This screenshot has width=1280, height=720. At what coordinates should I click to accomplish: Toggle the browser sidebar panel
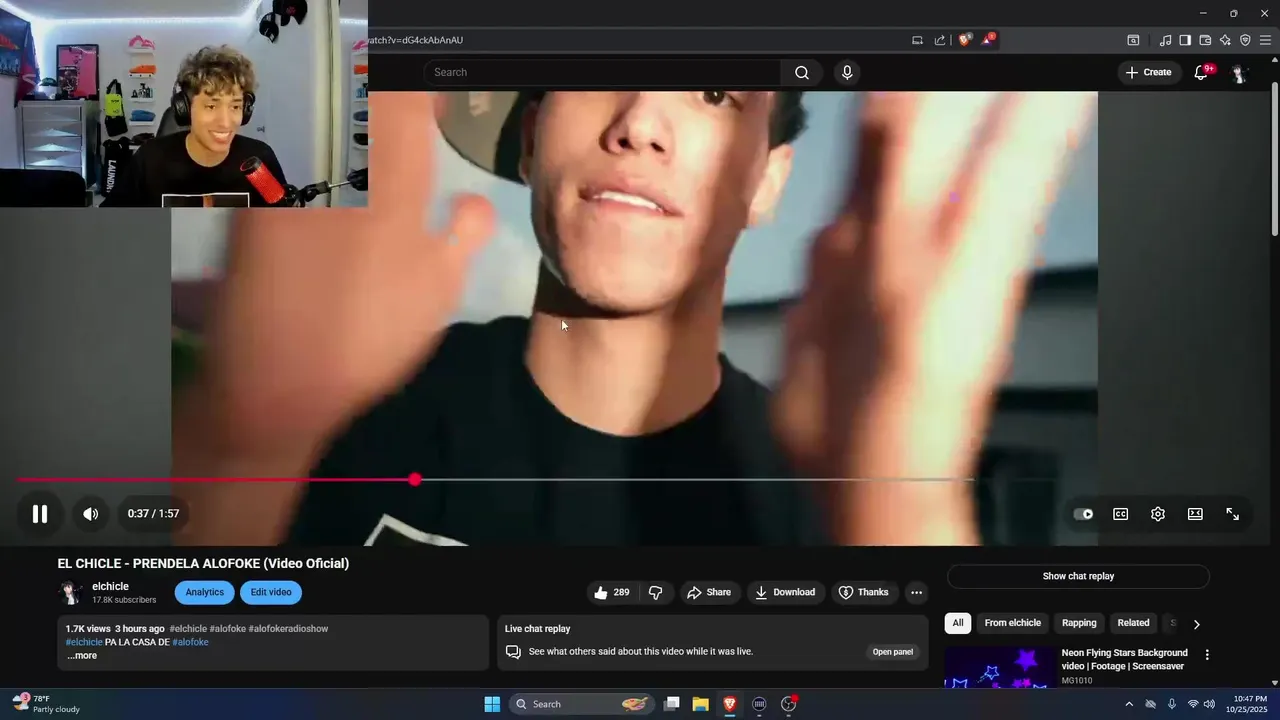(1185, 40)
